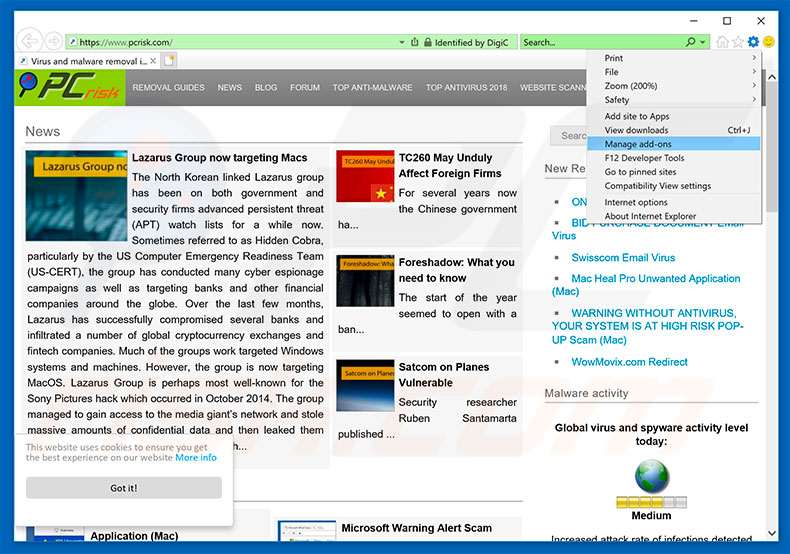Viewport: 790px width, 554px height.
Task: Click in the address bar URL field
Action: 230,42
